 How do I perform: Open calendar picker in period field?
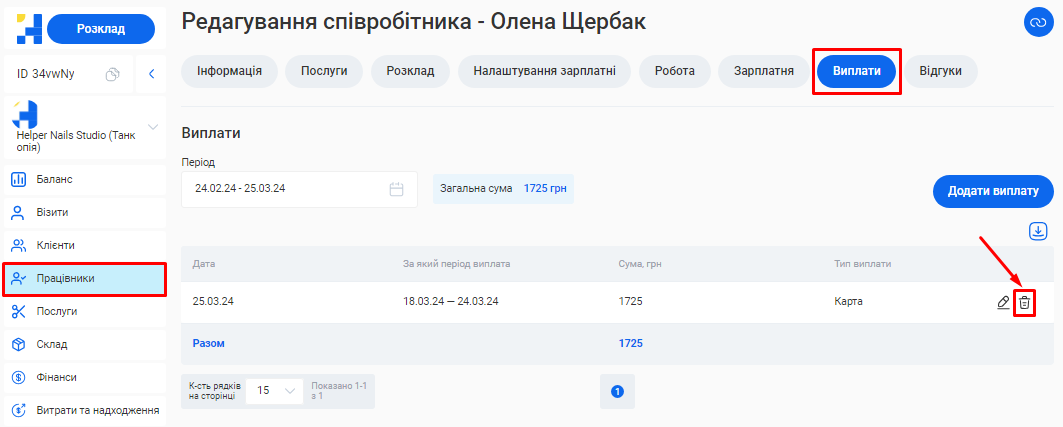tap(396, 188)
